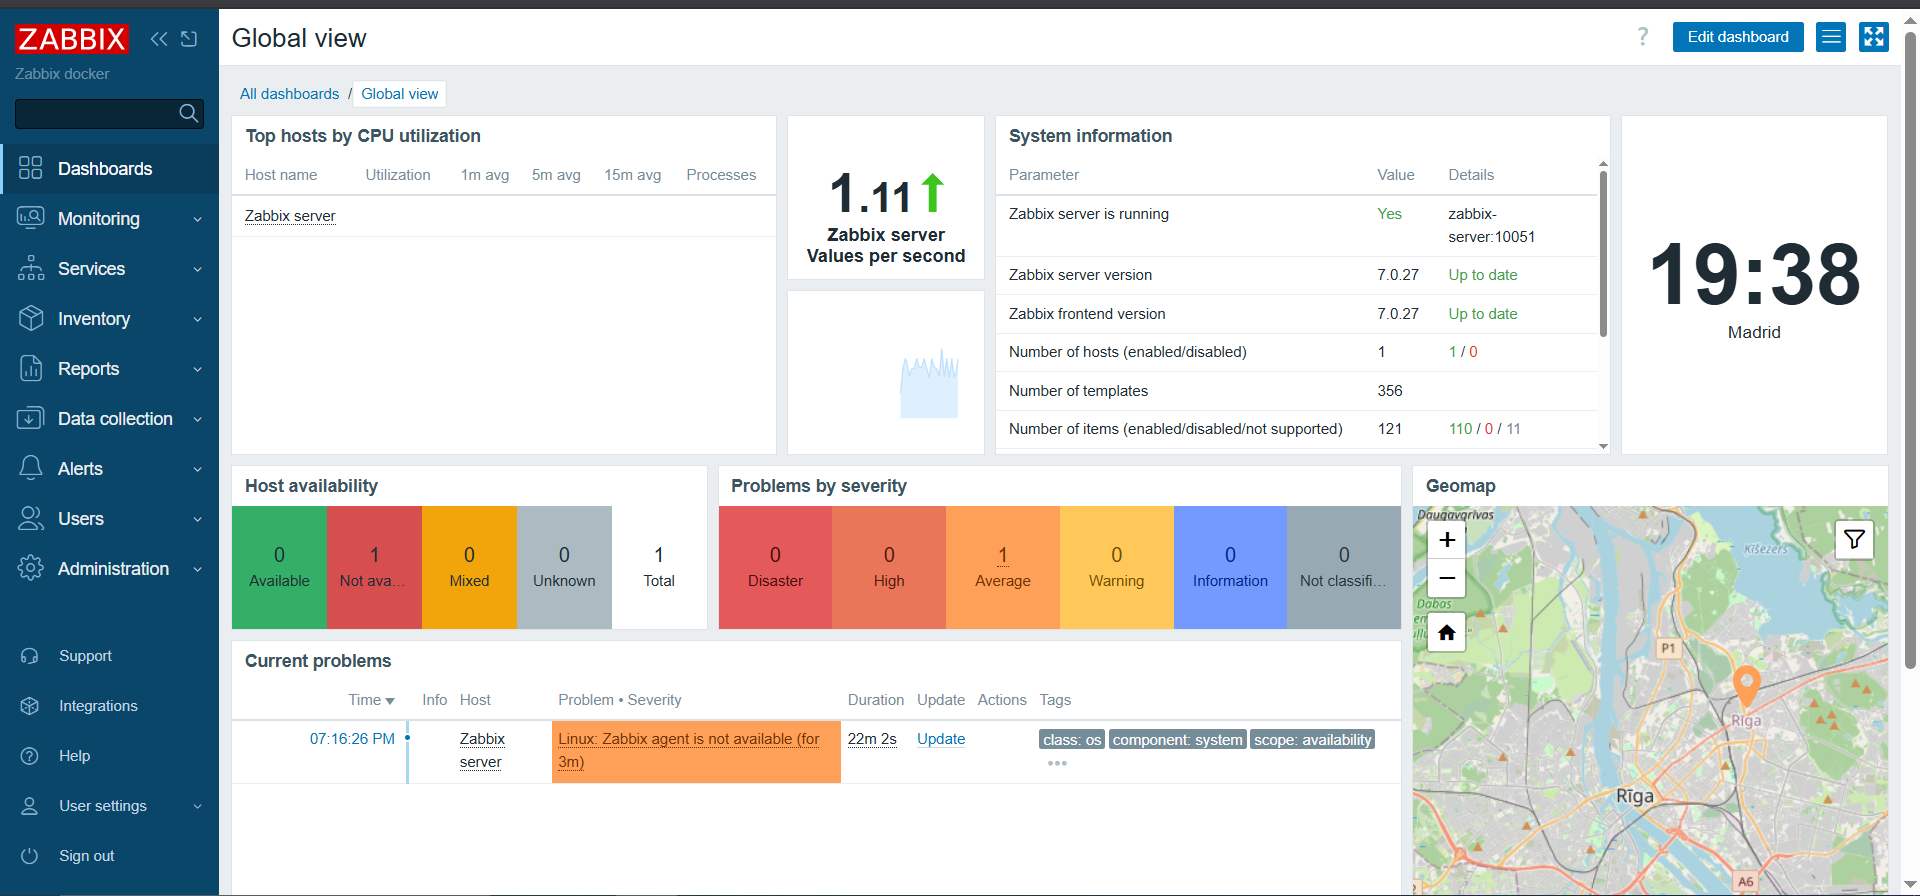Click the Support headset icon
Image resolution: width=1920 pixels, height=896 pixels.
coord(30,656)
